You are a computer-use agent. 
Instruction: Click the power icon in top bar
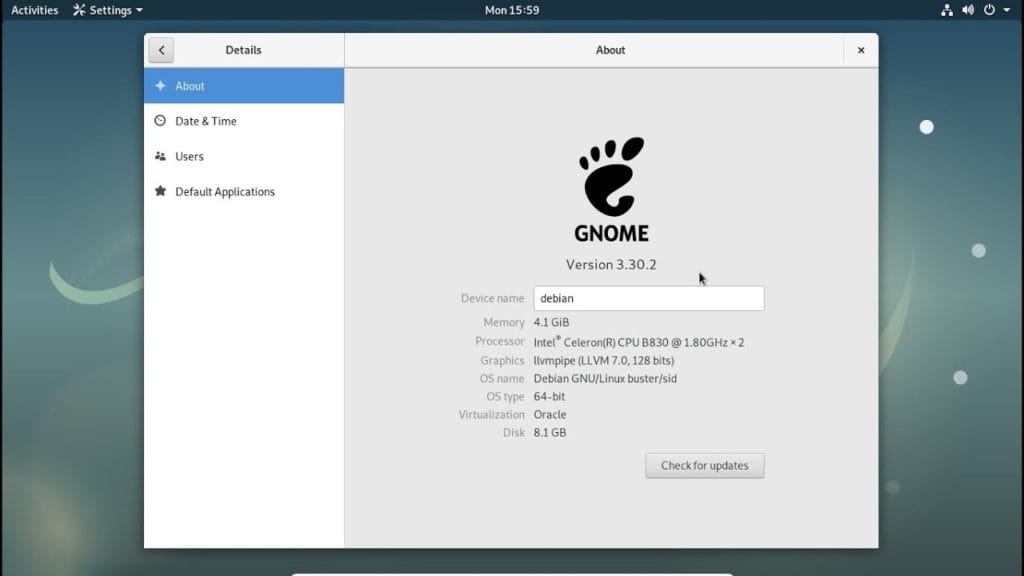pos(989,10)
